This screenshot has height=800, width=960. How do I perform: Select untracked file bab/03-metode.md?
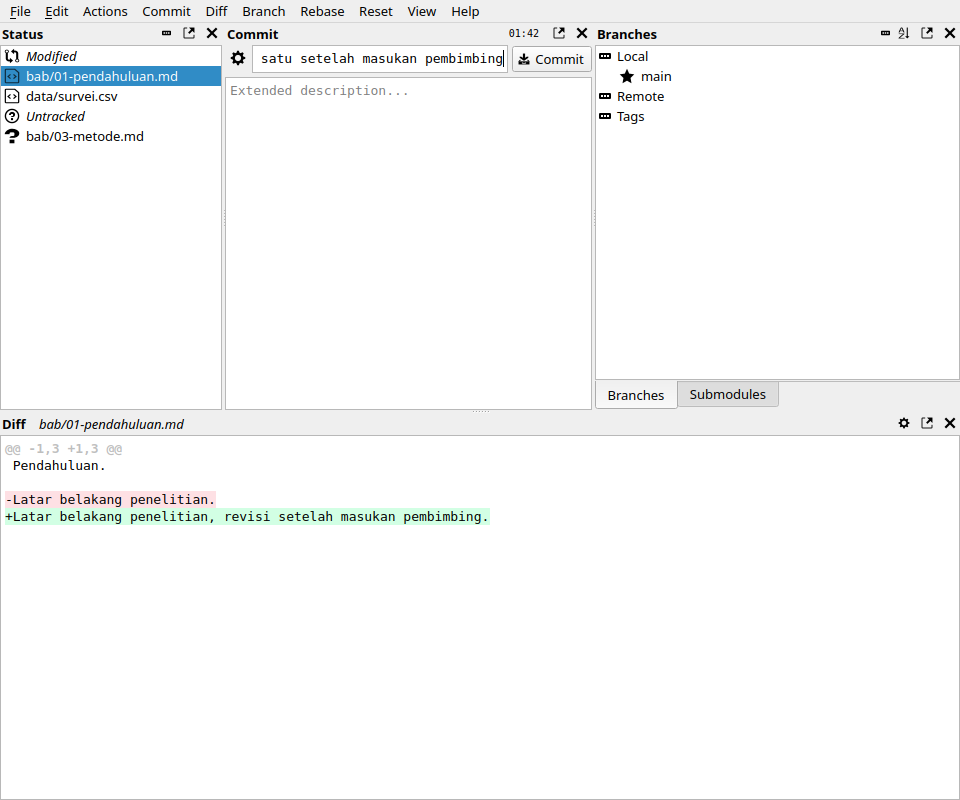point(111,136)
